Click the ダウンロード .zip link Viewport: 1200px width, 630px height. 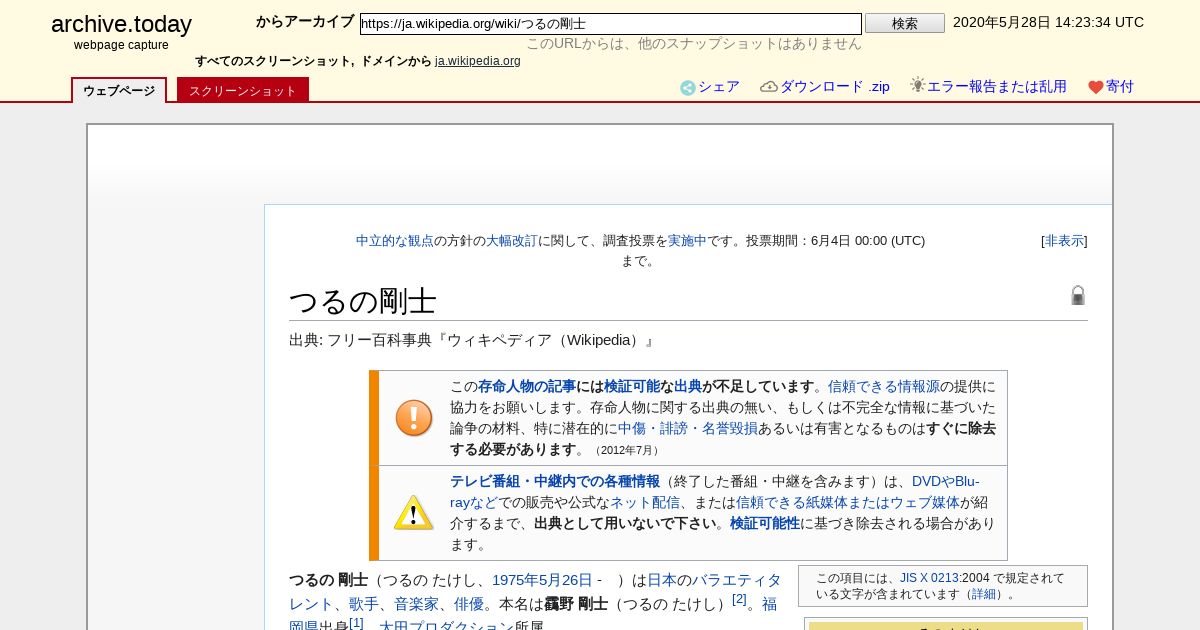835,87
